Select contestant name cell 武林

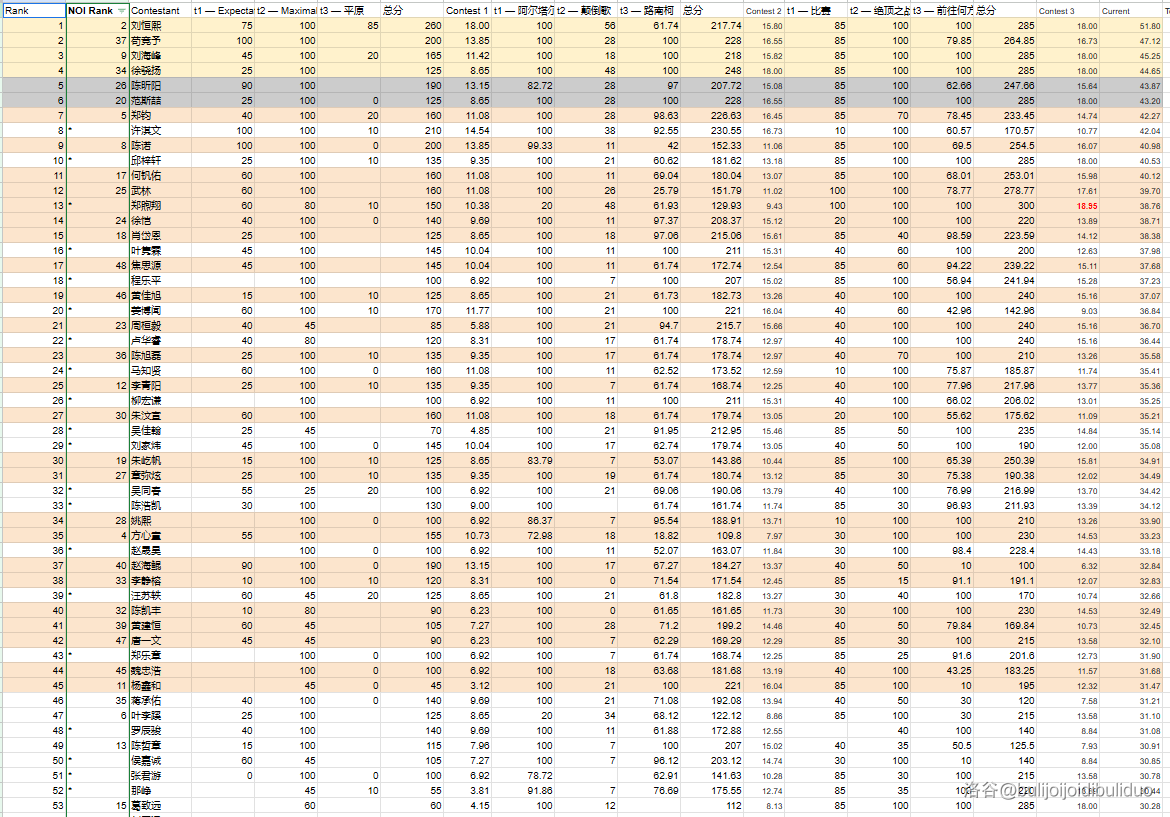[x=158, y=190]
